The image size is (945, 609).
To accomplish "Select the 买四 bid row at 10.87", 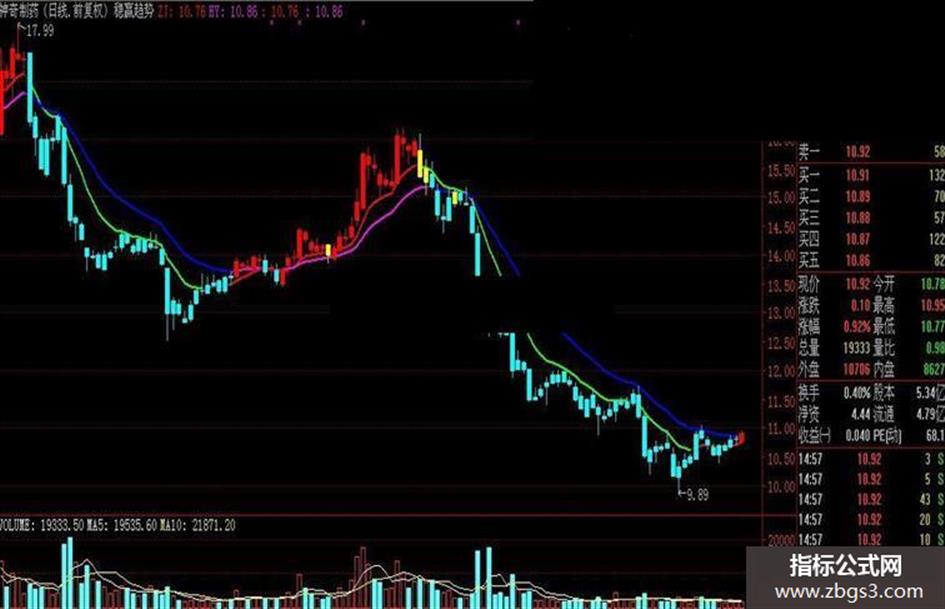I will pos(871,239).
